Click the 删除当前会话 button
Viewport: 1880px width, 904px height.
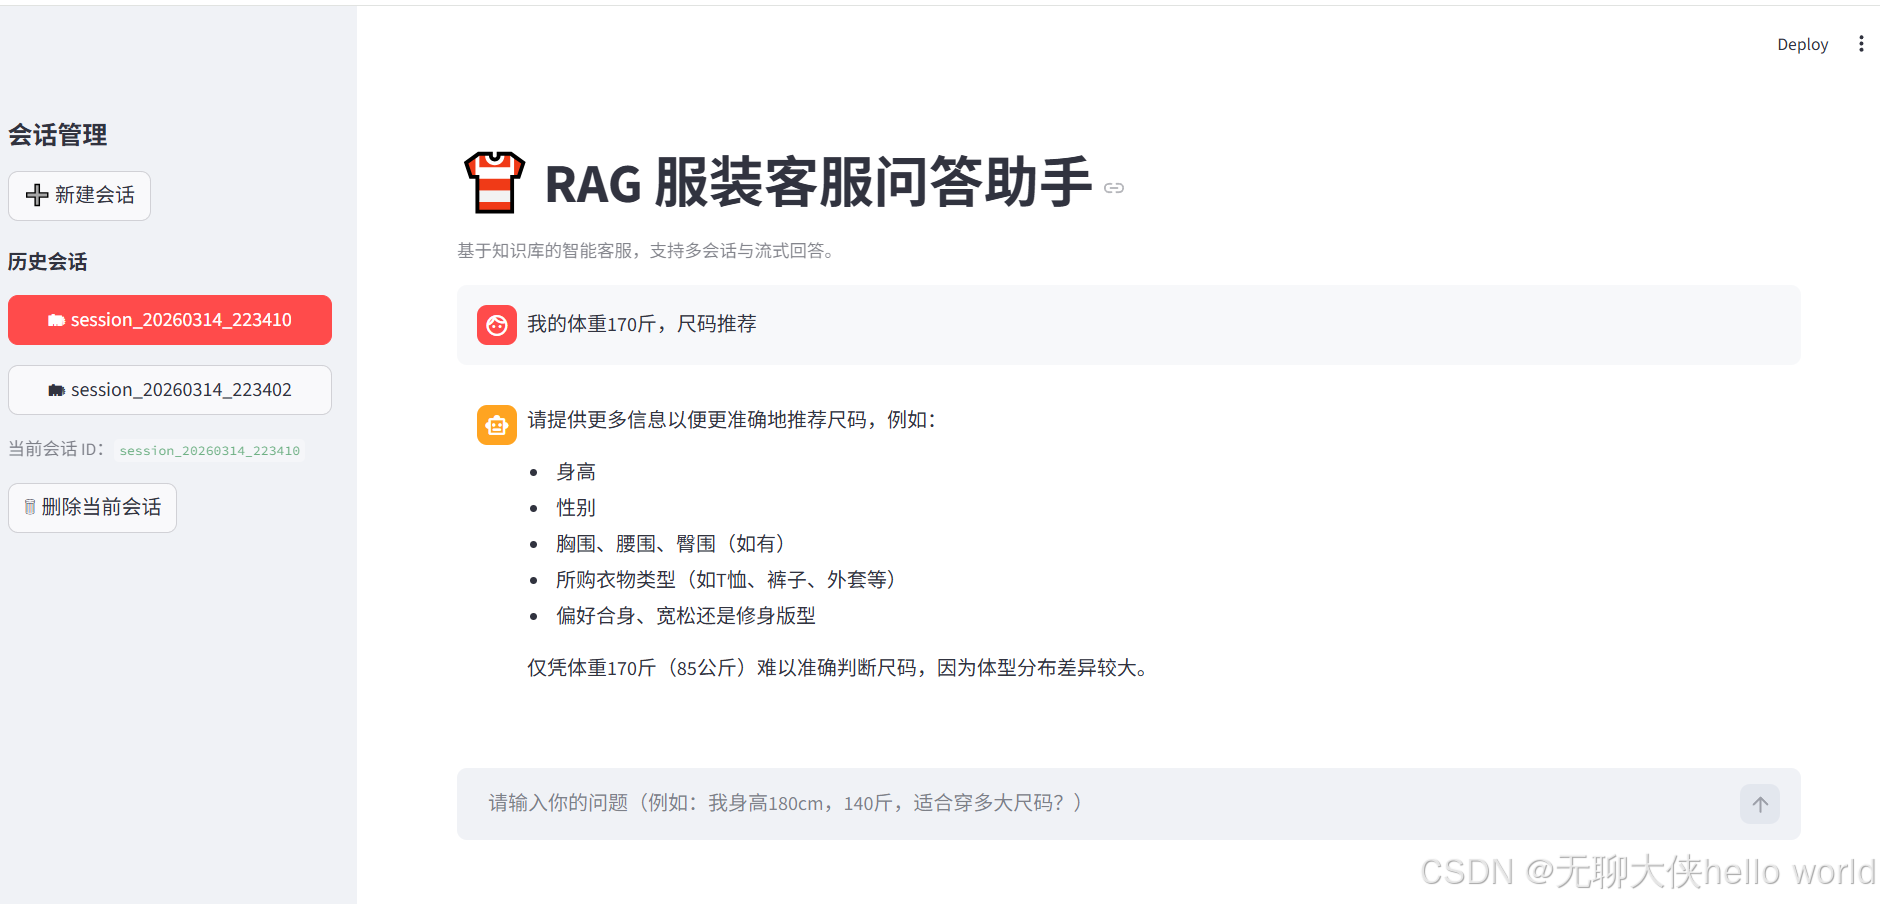pyautogui.click(x=92, y=507)
